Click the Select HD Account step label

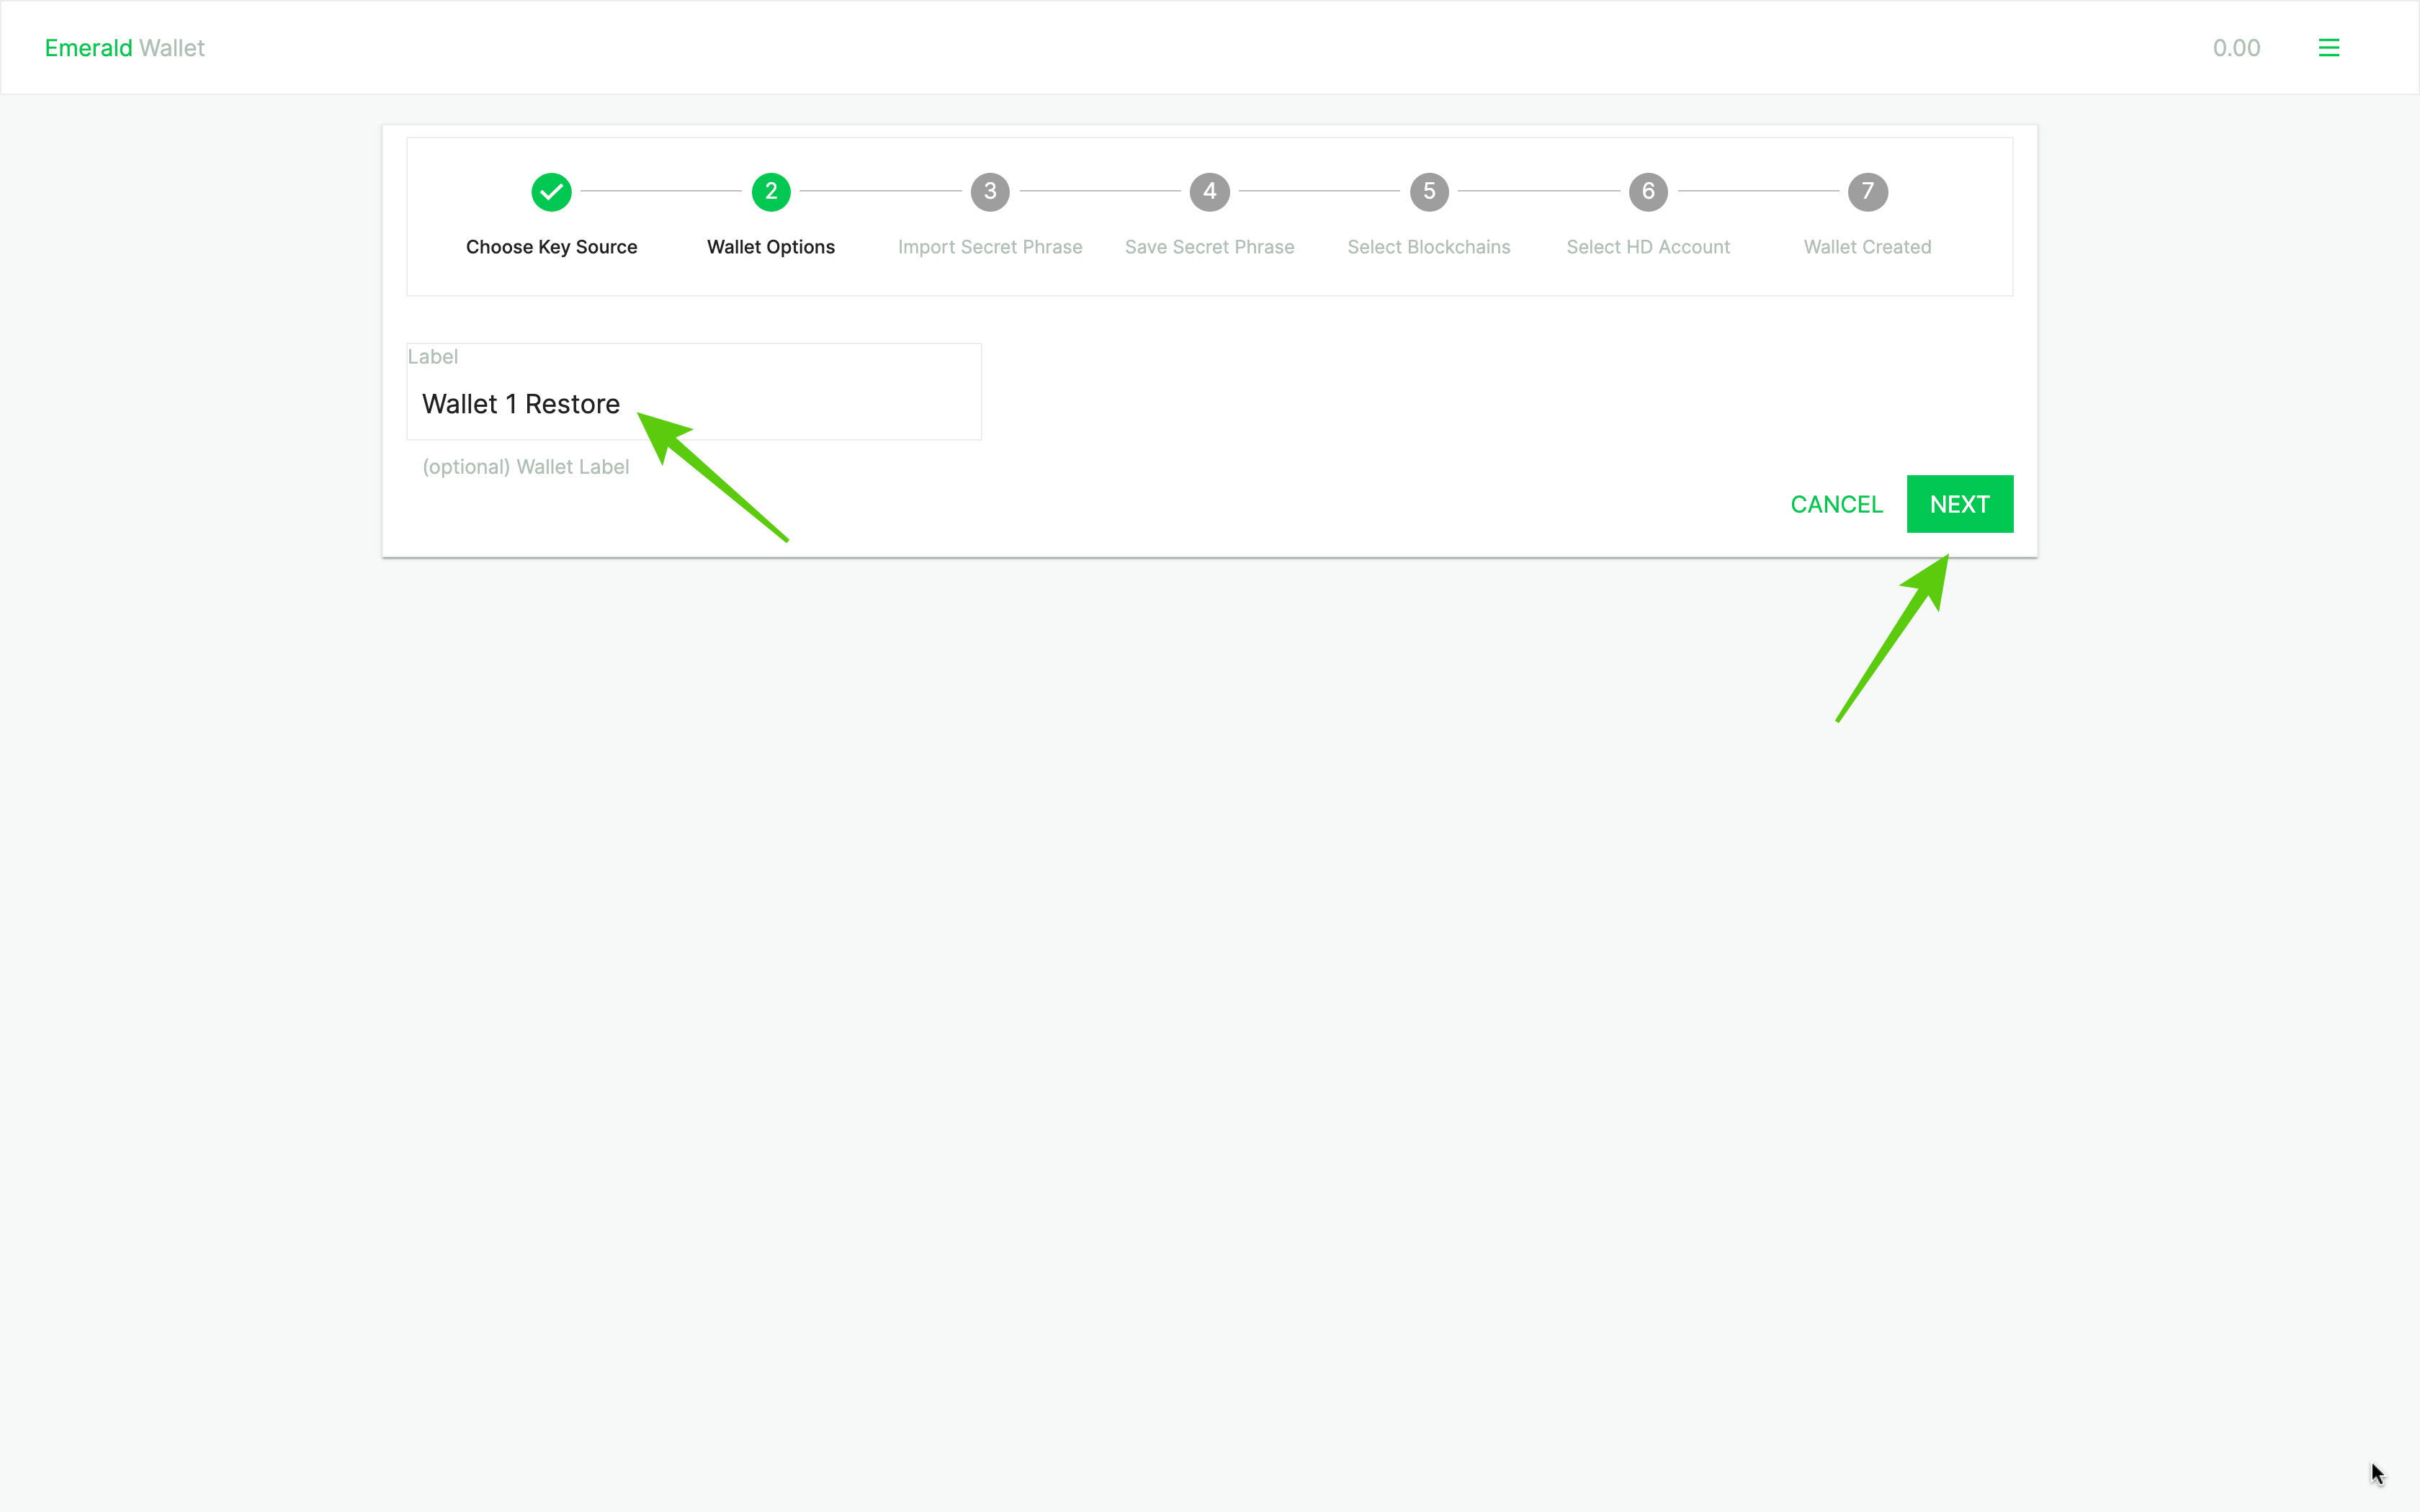tap(1647, 247)
